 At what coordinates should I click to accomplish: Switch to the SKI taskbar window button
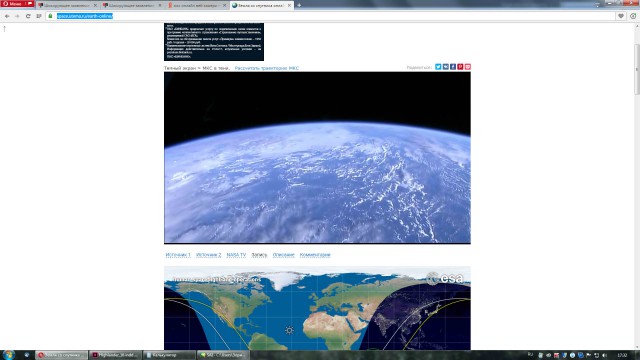[x=223, y=355]
